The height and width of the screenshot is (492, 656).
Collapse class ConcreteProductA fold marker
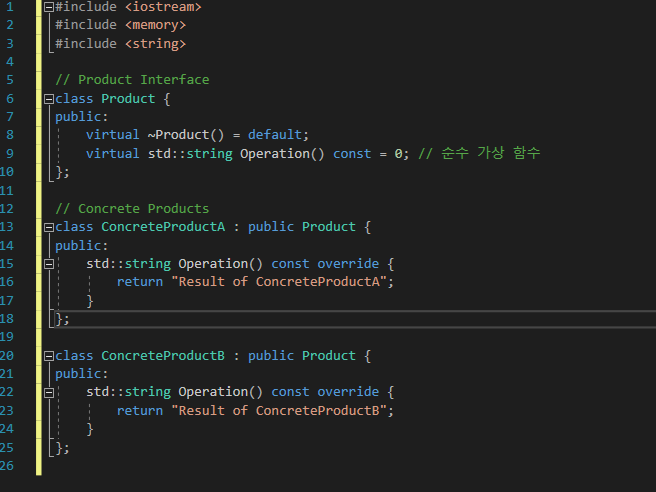point(49,227)
